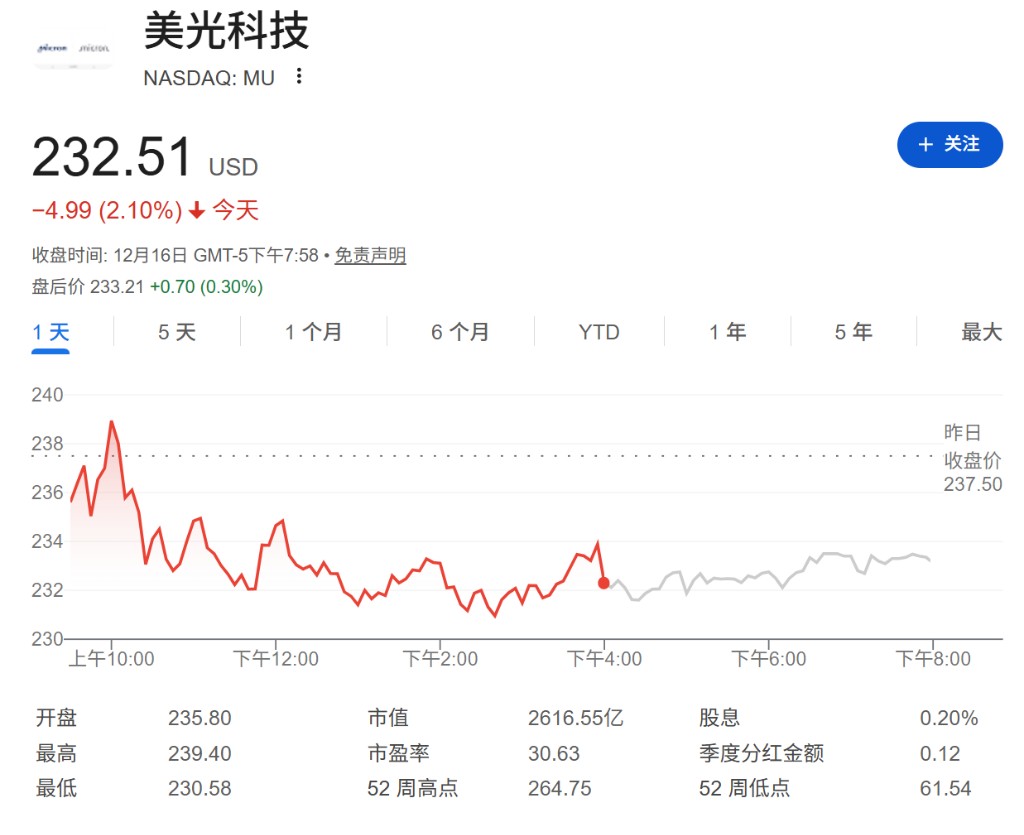
Task: Switch to the 5 天 chart tab
Action: coord(177,332)
